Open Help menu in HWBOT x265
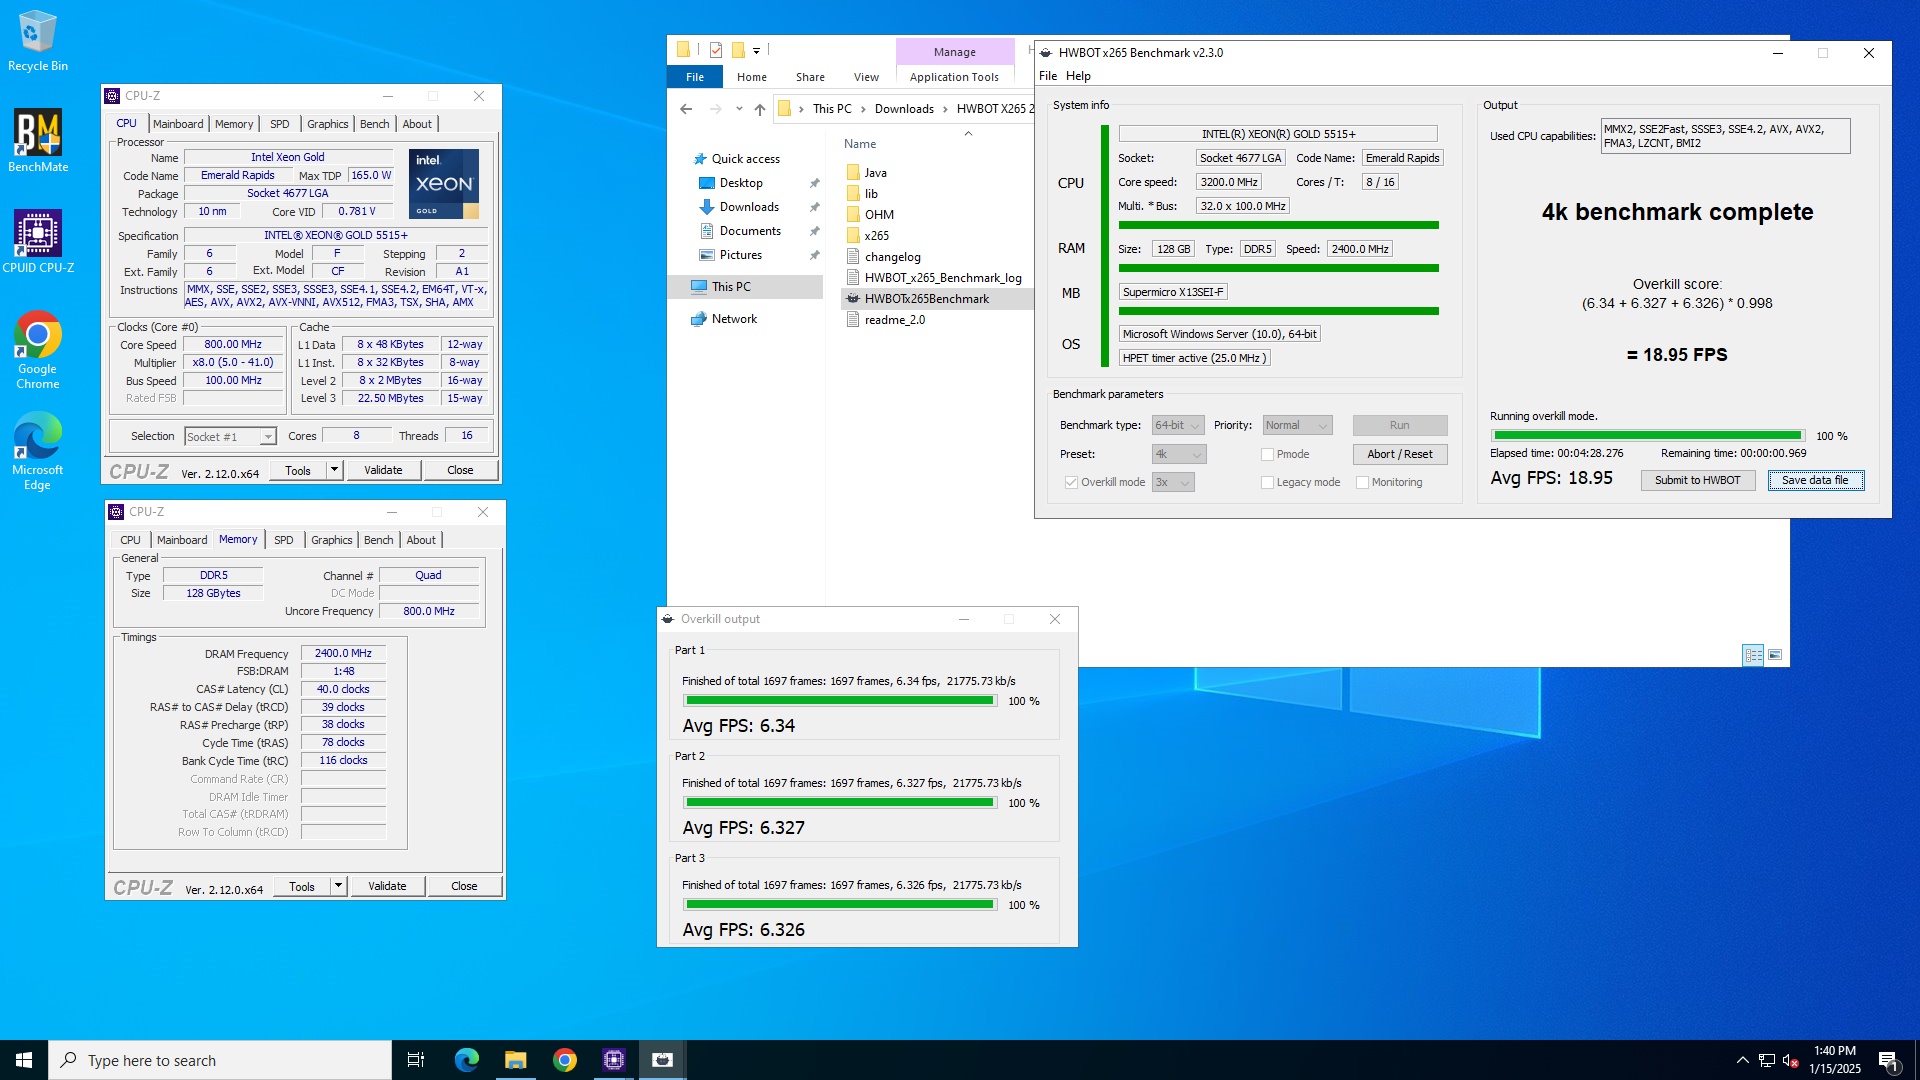The height and width of the screenshot is (1080, 1920). click(1078, 76)
